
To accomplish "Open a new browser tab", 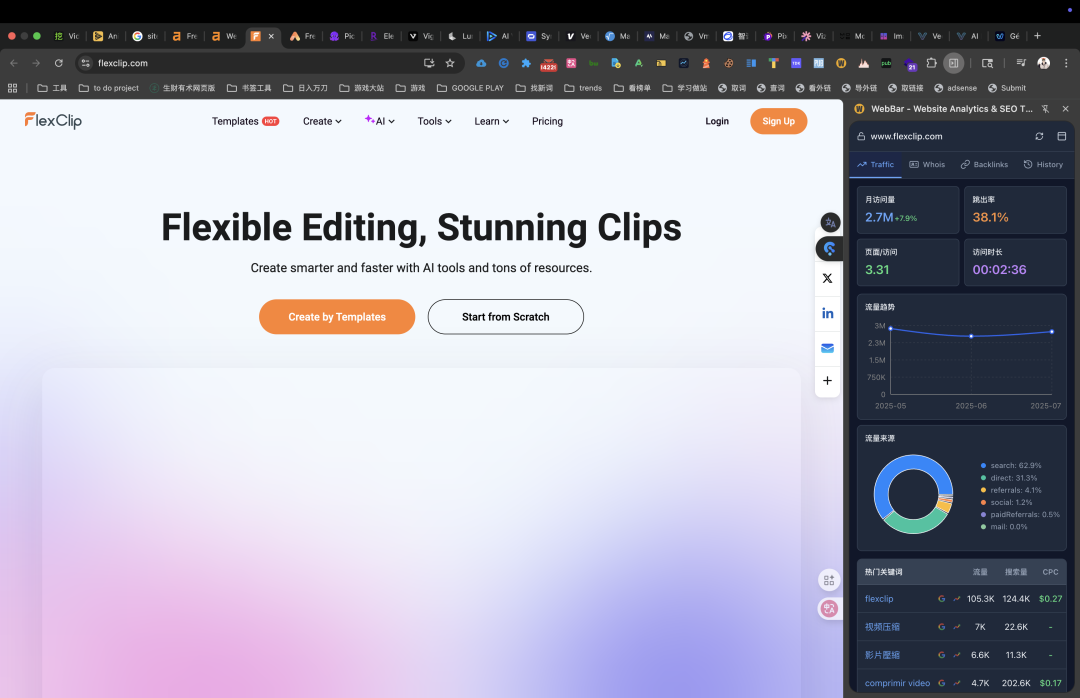I will [x=1037, y=36].
